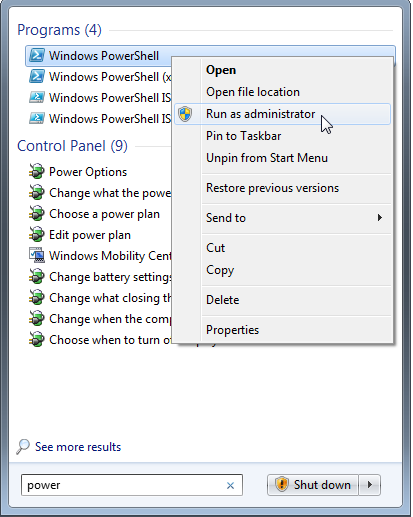Open the shutdown options arrow menu
Image resolution: width=413 pixels, height=517 pixels.
370,484
